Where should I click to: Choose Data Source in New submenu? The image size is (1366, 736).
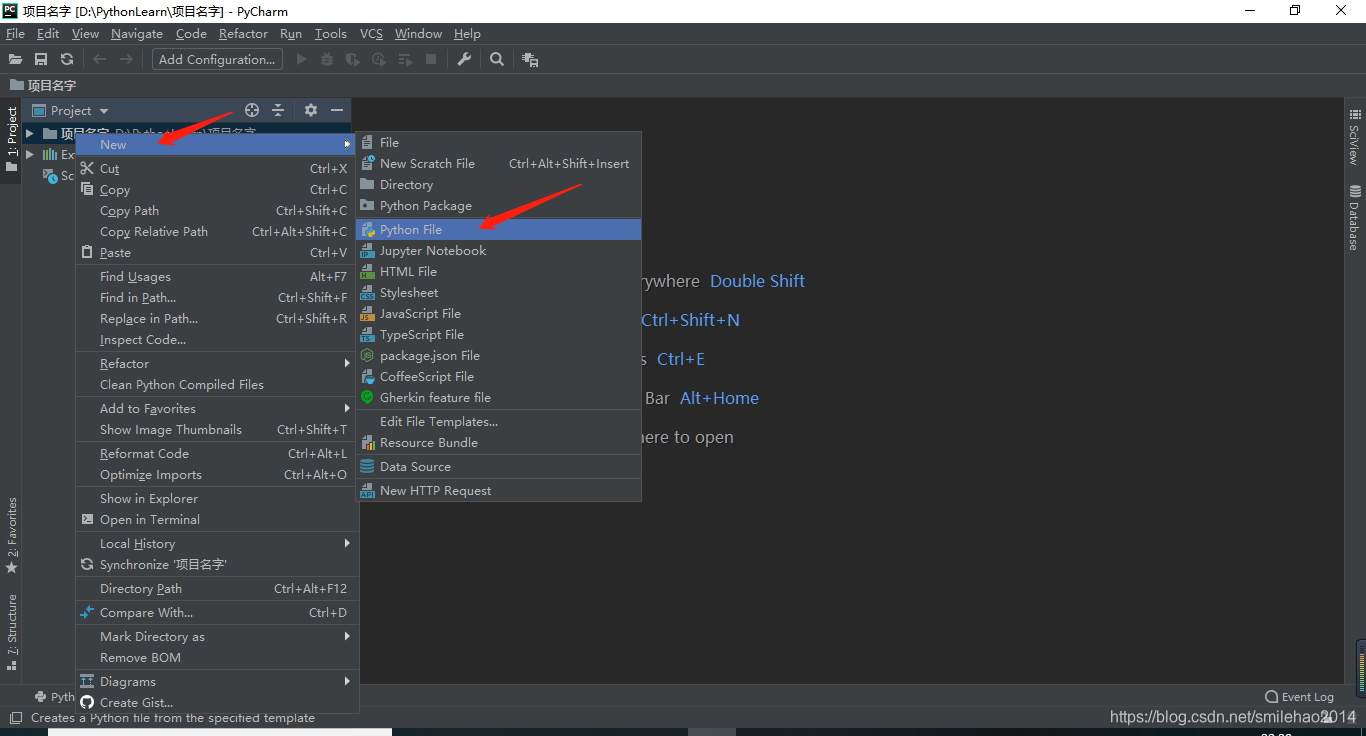498,466
